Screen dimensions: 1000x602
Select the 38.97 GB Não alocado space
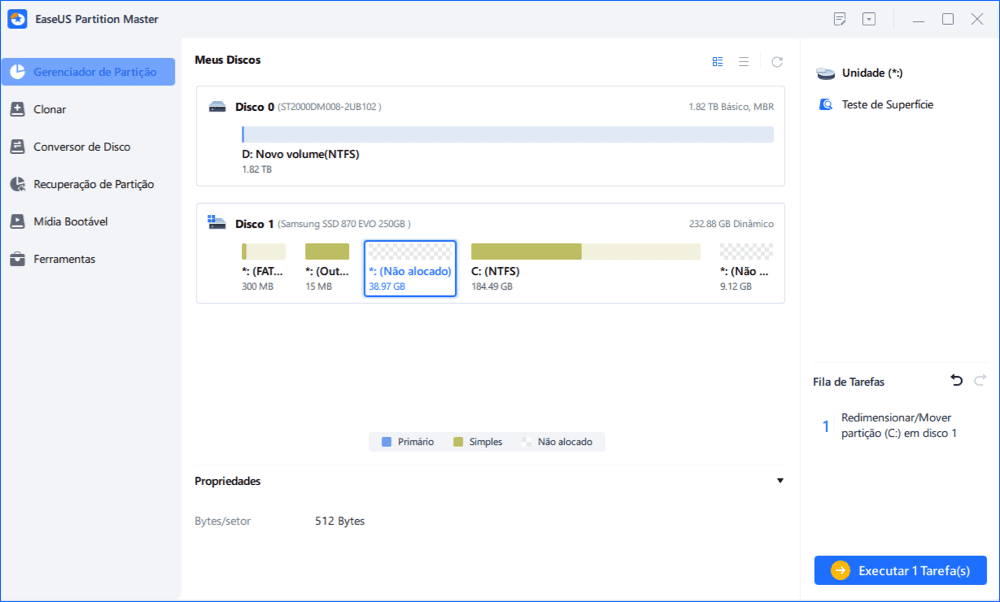[x=410, y=268]
